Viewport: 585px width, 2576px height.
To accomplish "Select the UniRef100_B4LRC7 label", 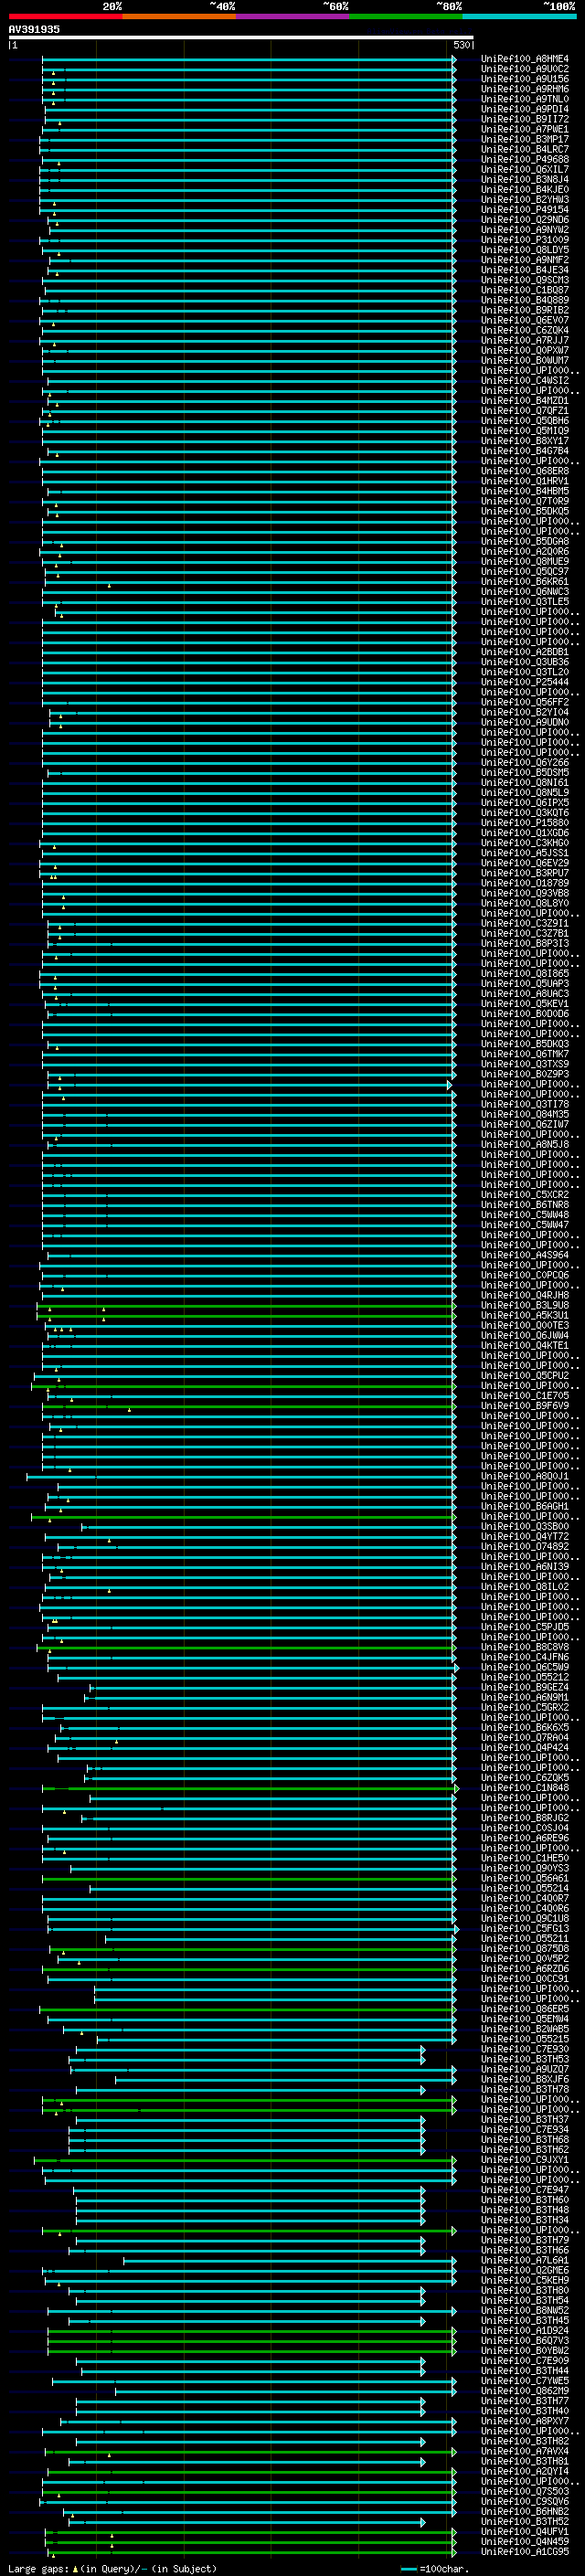I will tap(525, 149).
